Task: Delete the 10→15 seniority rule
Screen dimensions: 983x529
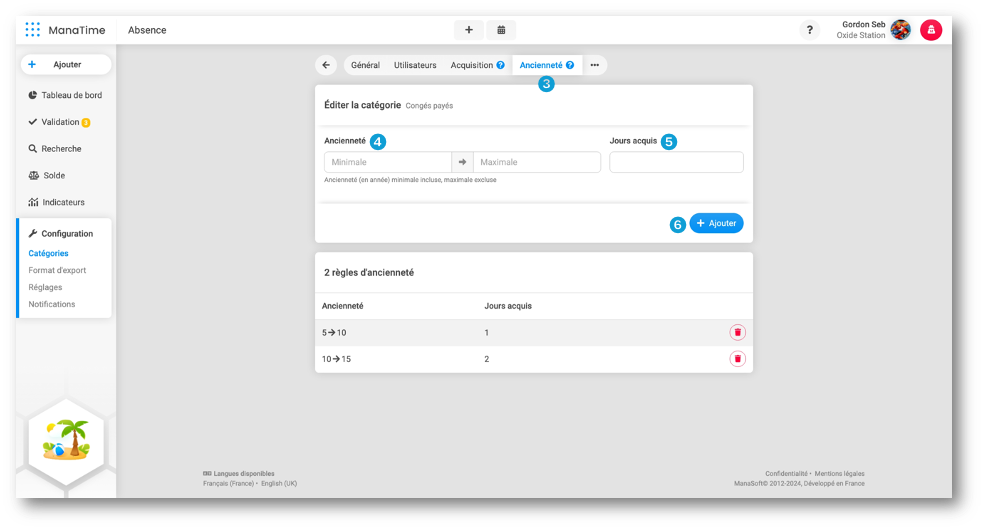Action: pos(737,359)
